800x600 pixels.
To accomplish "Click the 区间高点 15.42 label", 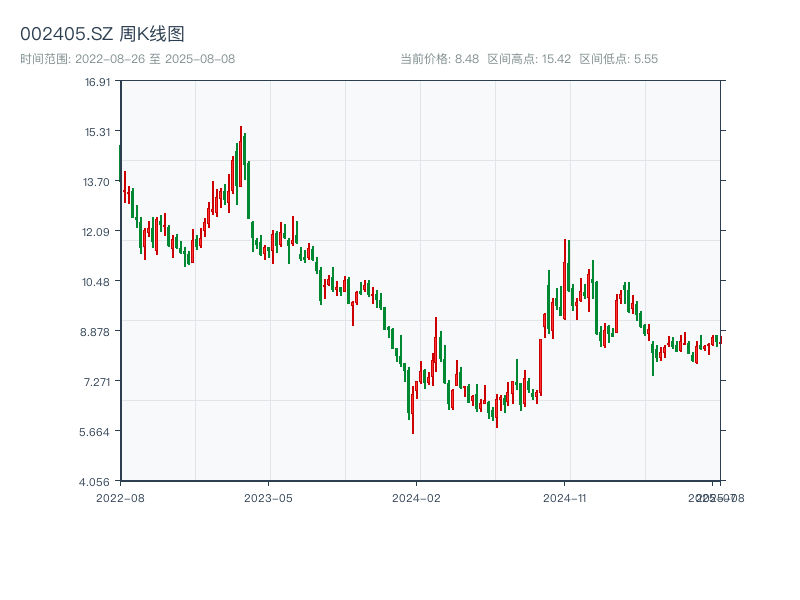I will pos(528,59).
